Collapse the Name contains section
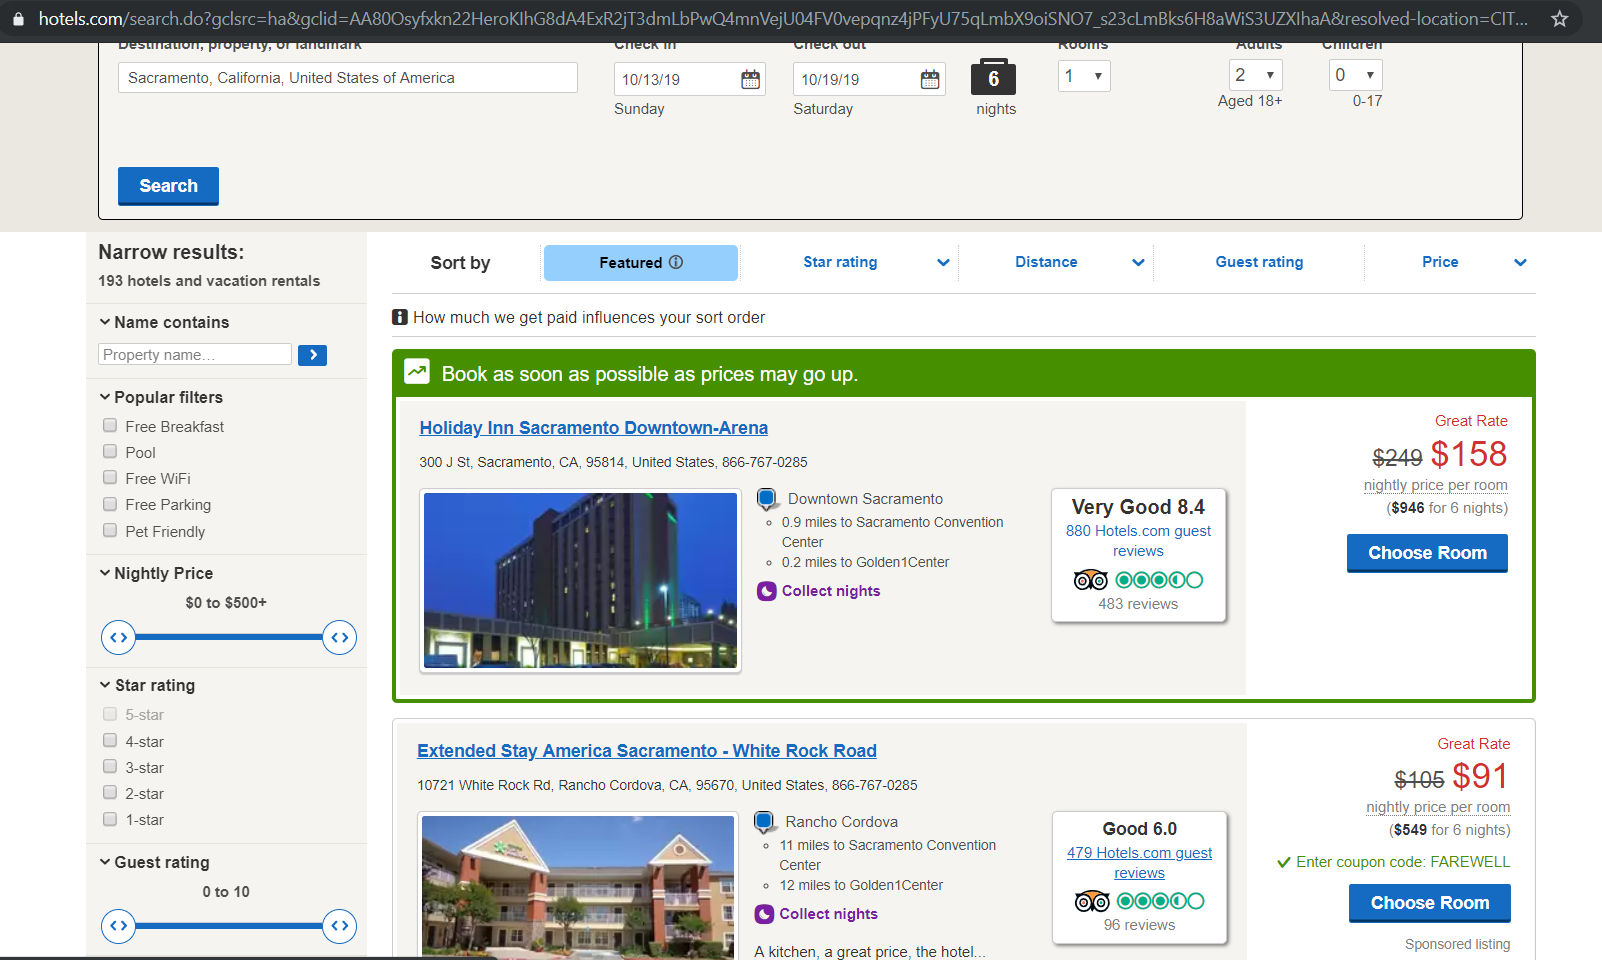1602x960 pixels. pyautogui.click(x=164, y=322)
